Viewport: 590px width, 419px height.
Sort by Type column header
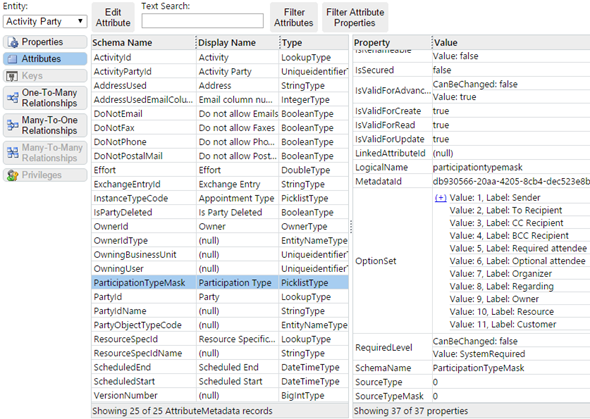(x=314, y=43)
